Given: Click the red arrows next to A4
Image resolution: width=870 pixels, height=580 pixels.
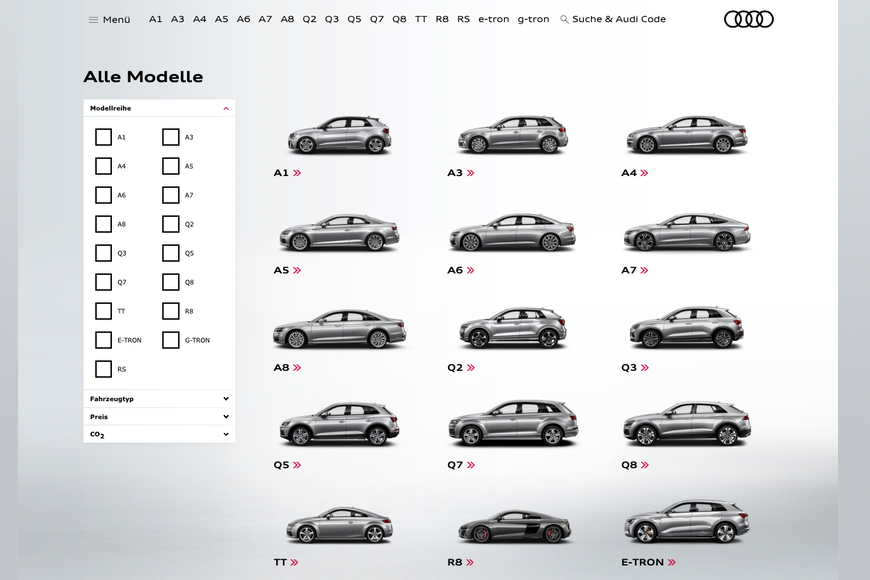Looking at the screenshot, I should click(644, 173).
